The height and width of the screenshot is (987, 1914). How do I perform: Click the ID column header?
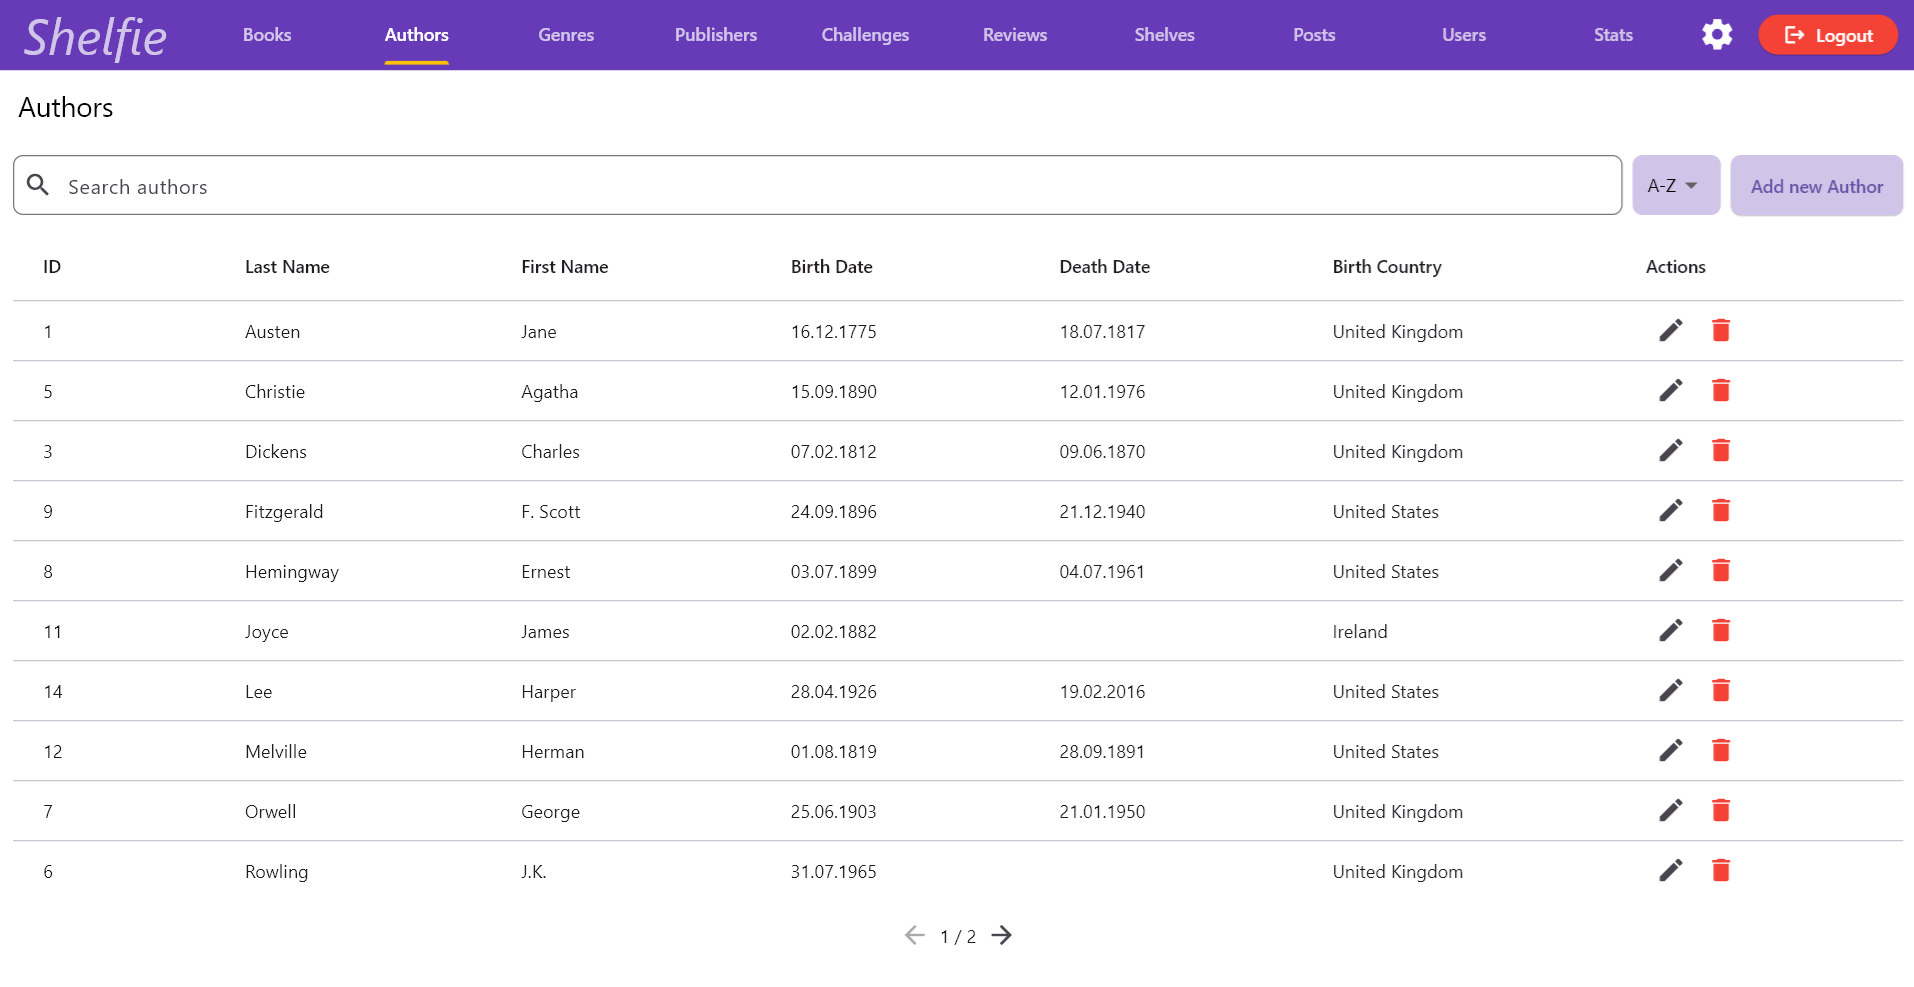coord(52,267)
